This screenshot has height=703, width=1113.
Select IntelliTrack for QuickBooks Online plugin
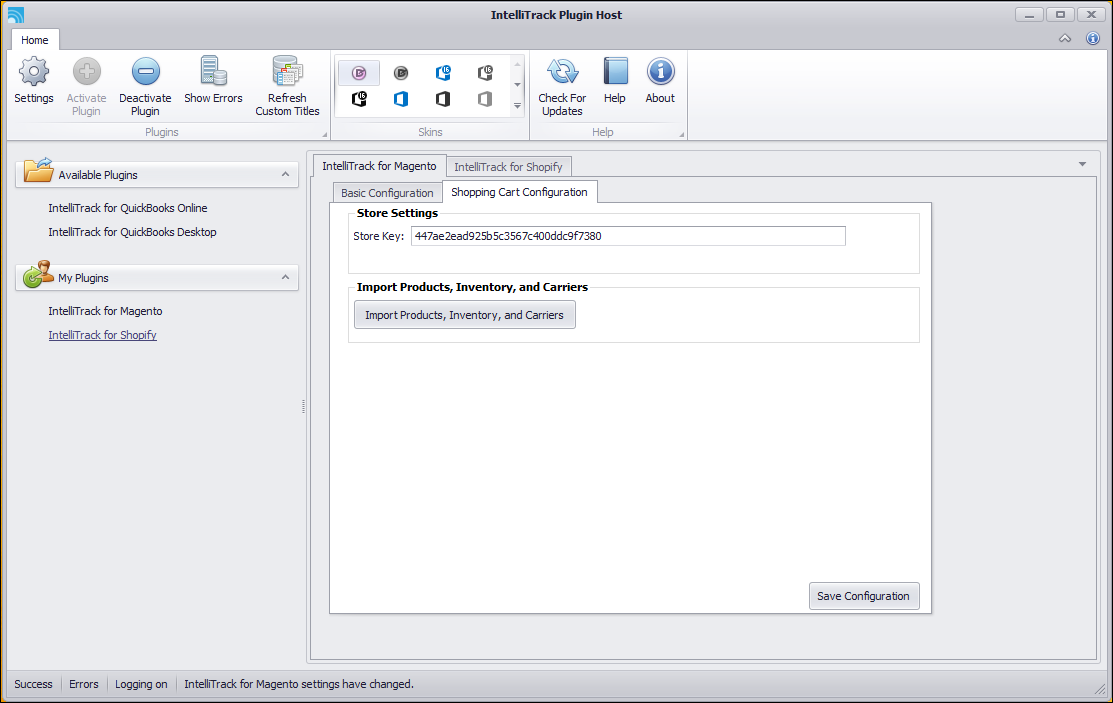128,207
